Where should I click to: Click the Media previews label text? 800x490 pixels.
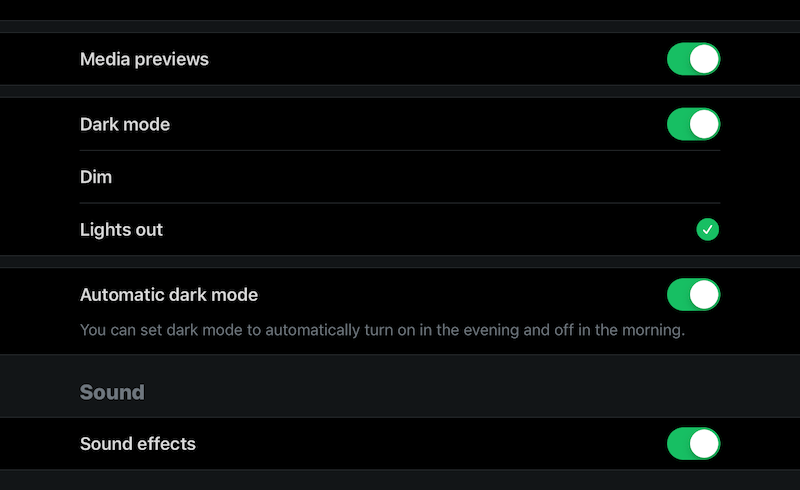(x=144, y=59)
